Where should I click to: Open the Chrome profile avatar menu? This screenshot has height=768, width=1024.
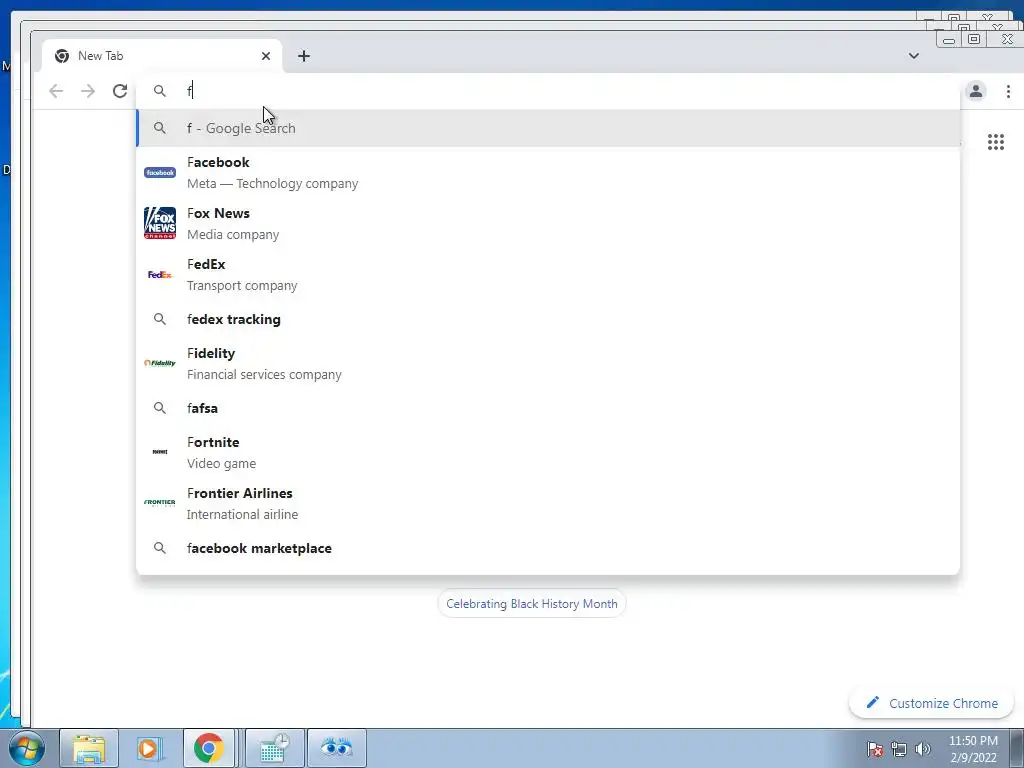click(x=976, y=91)
